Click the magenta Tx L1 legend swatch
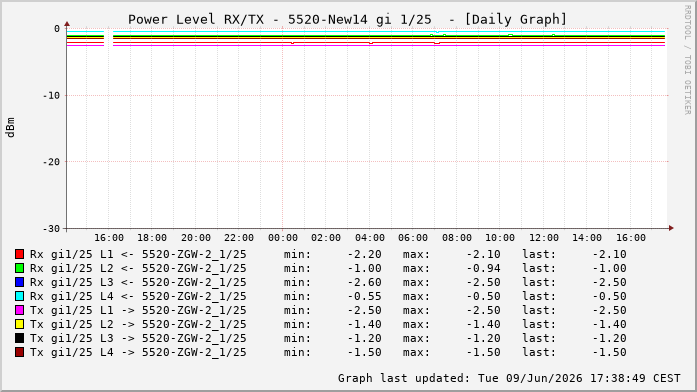This screenshot has width=697, height=392. [19, 310]
